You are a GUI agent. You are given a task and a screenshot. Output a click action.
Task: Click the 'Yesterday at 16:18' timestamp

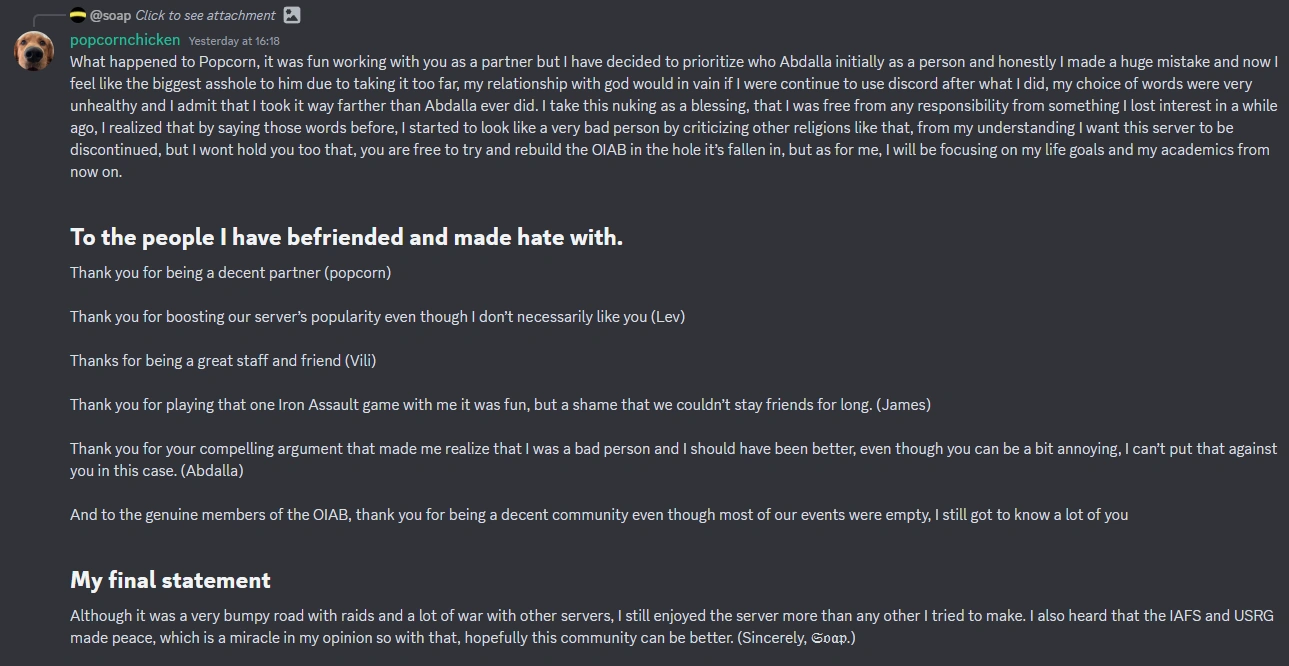click(234, 41)
